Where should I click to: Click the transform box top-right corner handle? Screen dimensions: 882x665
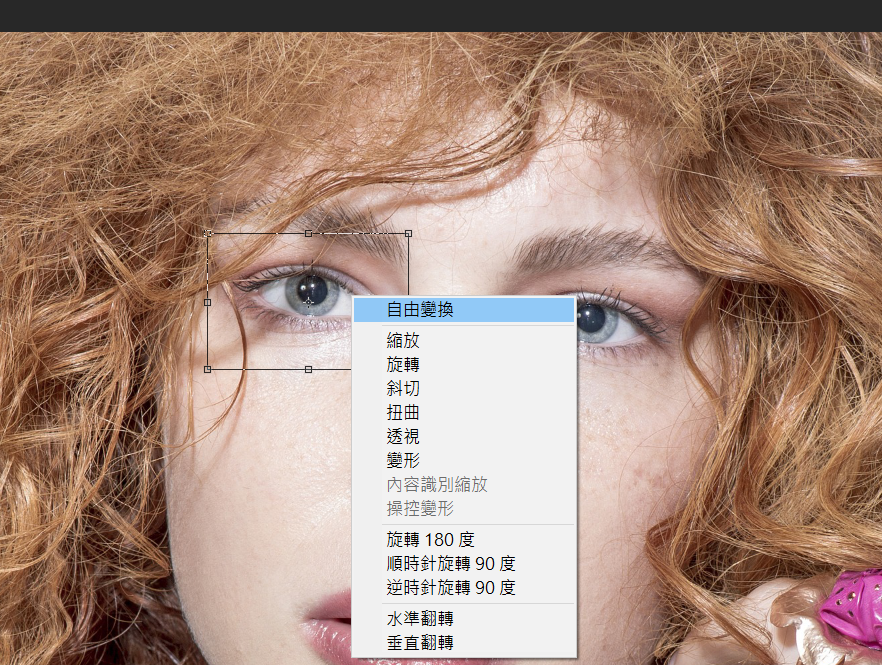tap(408, 233)
